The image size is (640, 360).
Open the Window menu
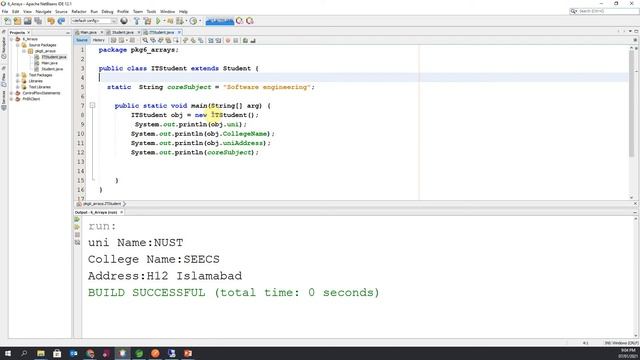(167, 11)
